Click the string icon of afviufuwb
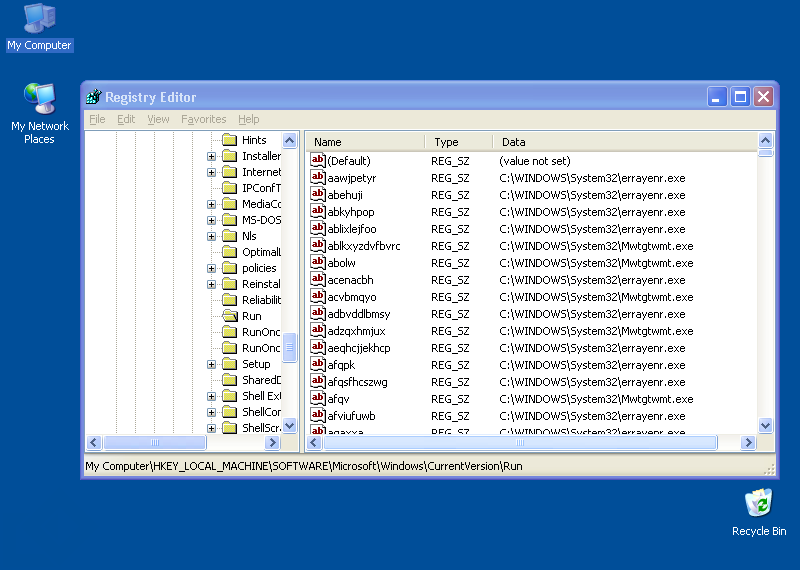The height and width of the screenshot is (570, 800). (318, 415)
